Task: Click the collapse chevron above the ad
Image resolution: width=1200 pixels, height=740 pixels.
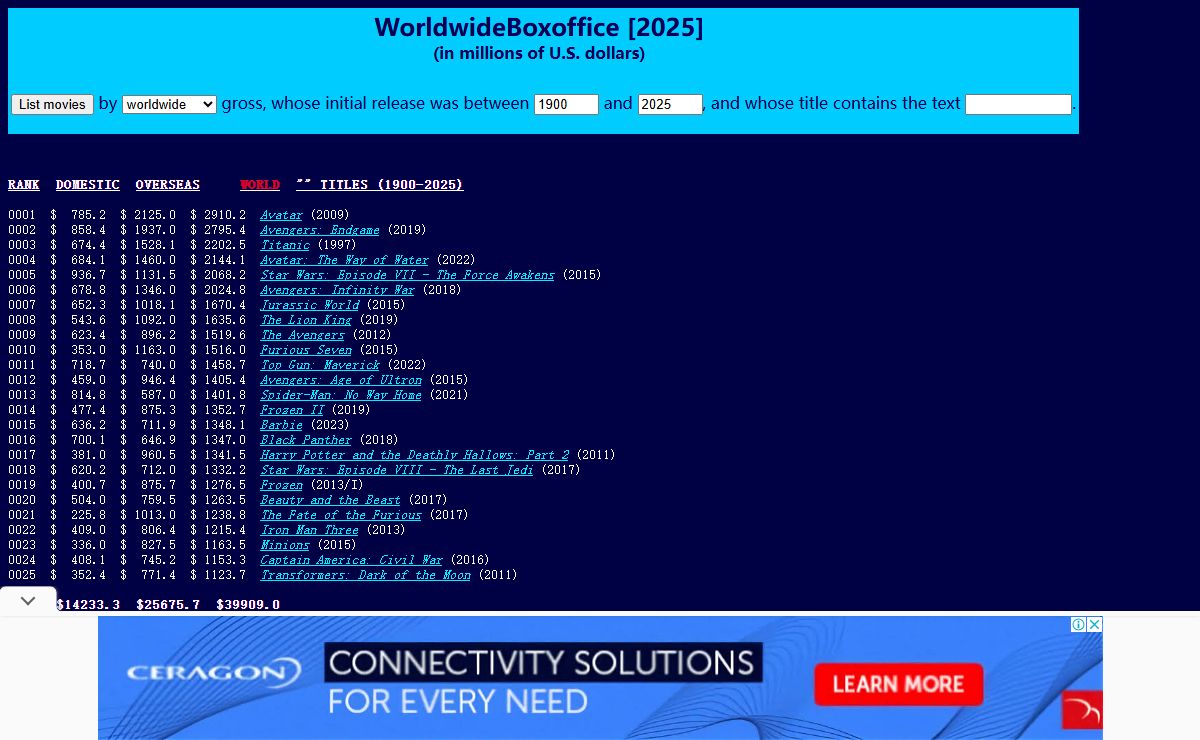Action: tap(28, 600)
